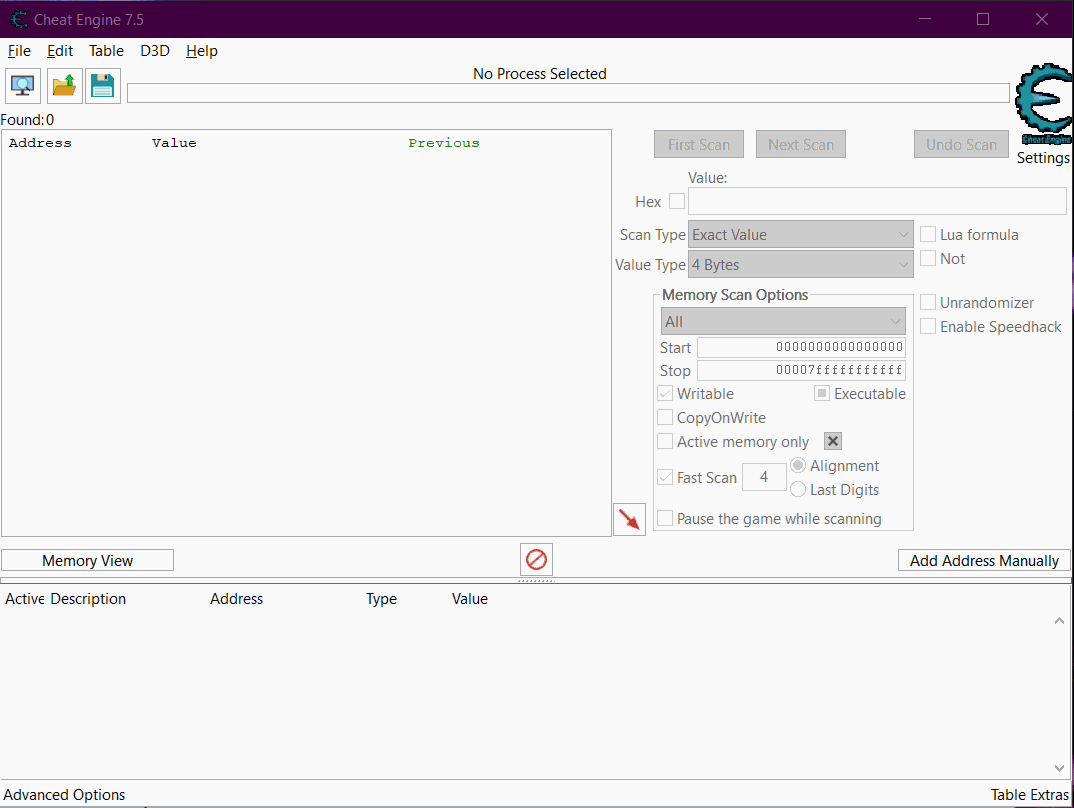
Task: Click the scan progress bar
Action: 569,93
